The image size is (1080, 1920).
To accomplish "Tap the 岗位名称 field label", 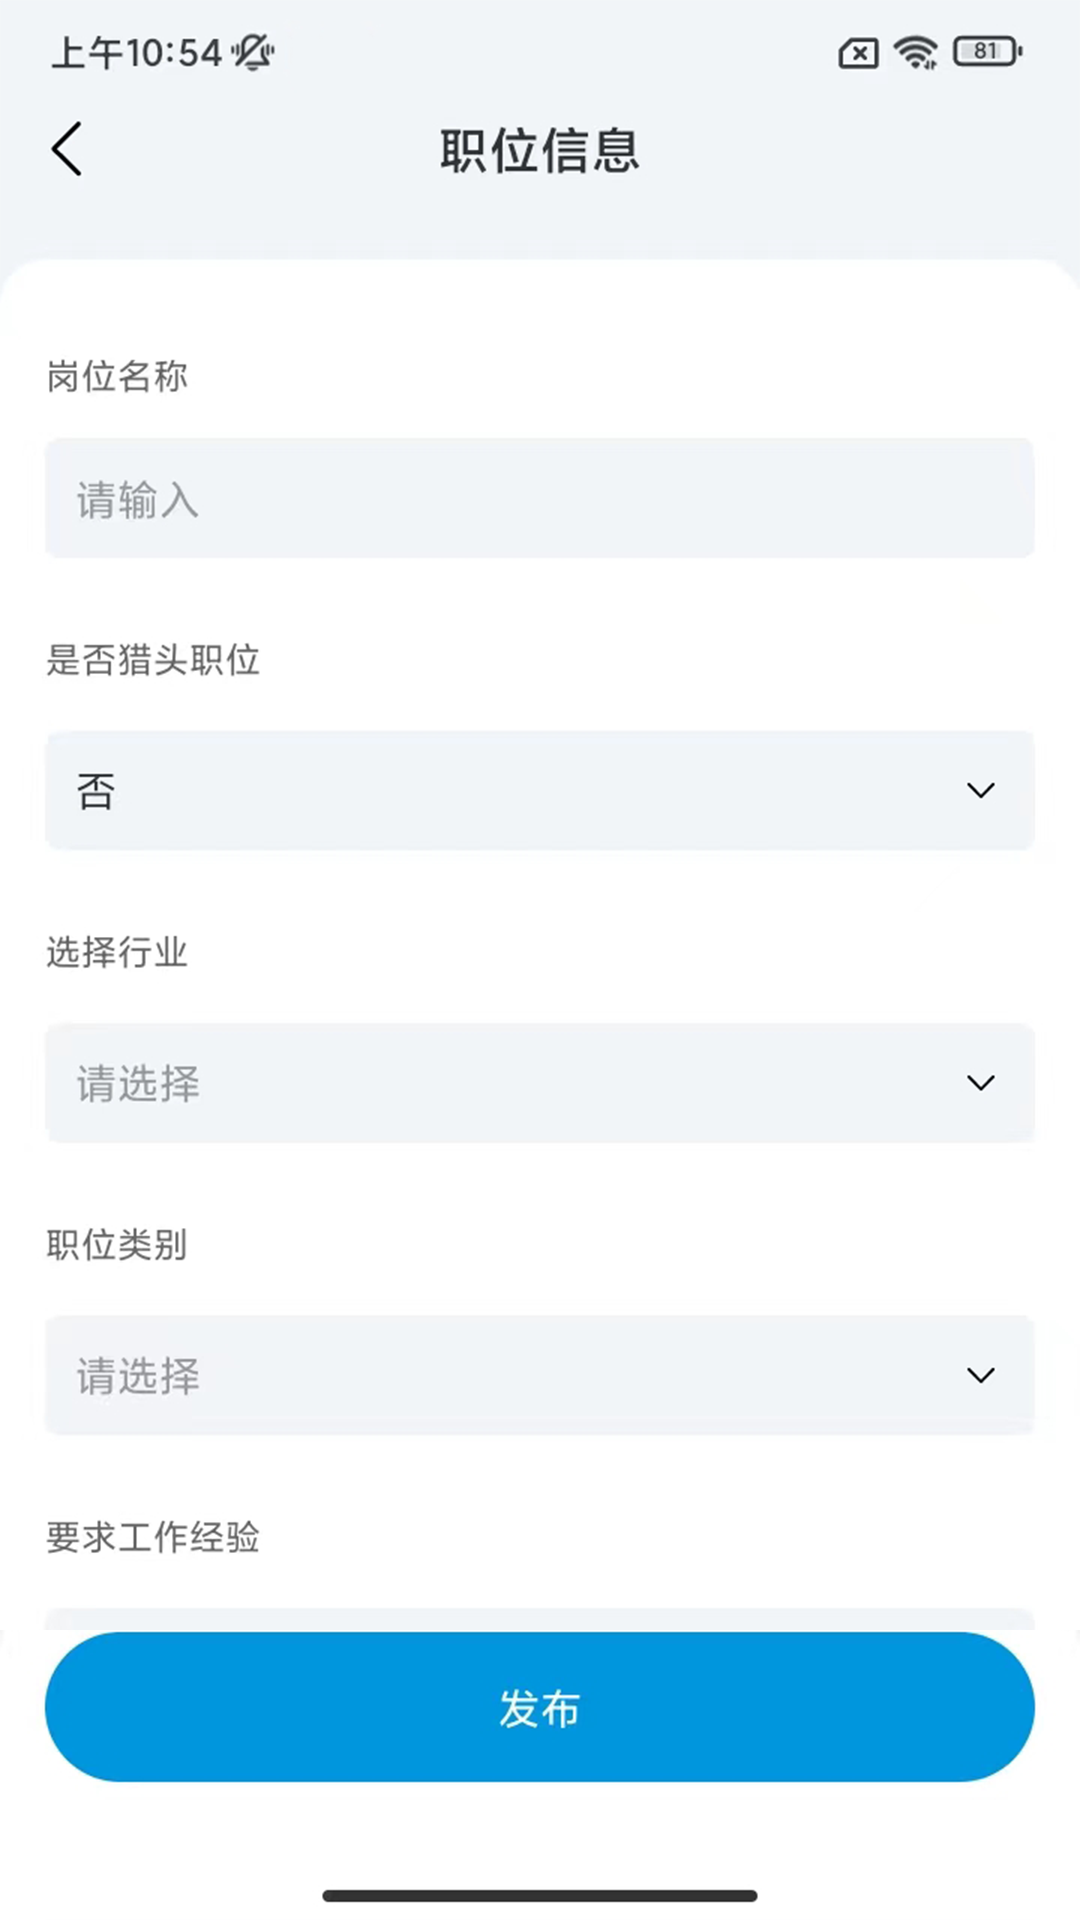I will pyautogui.click(x=117, y=377).
